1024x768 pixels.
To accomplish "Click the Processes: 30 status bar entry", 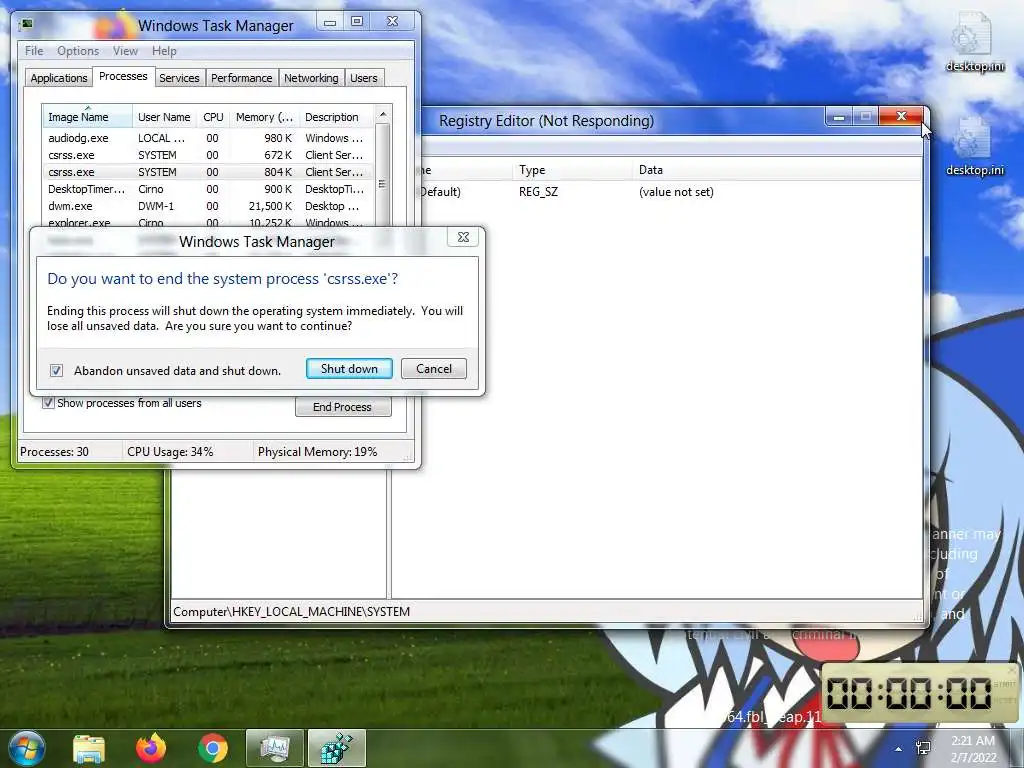I will [69, 452].
